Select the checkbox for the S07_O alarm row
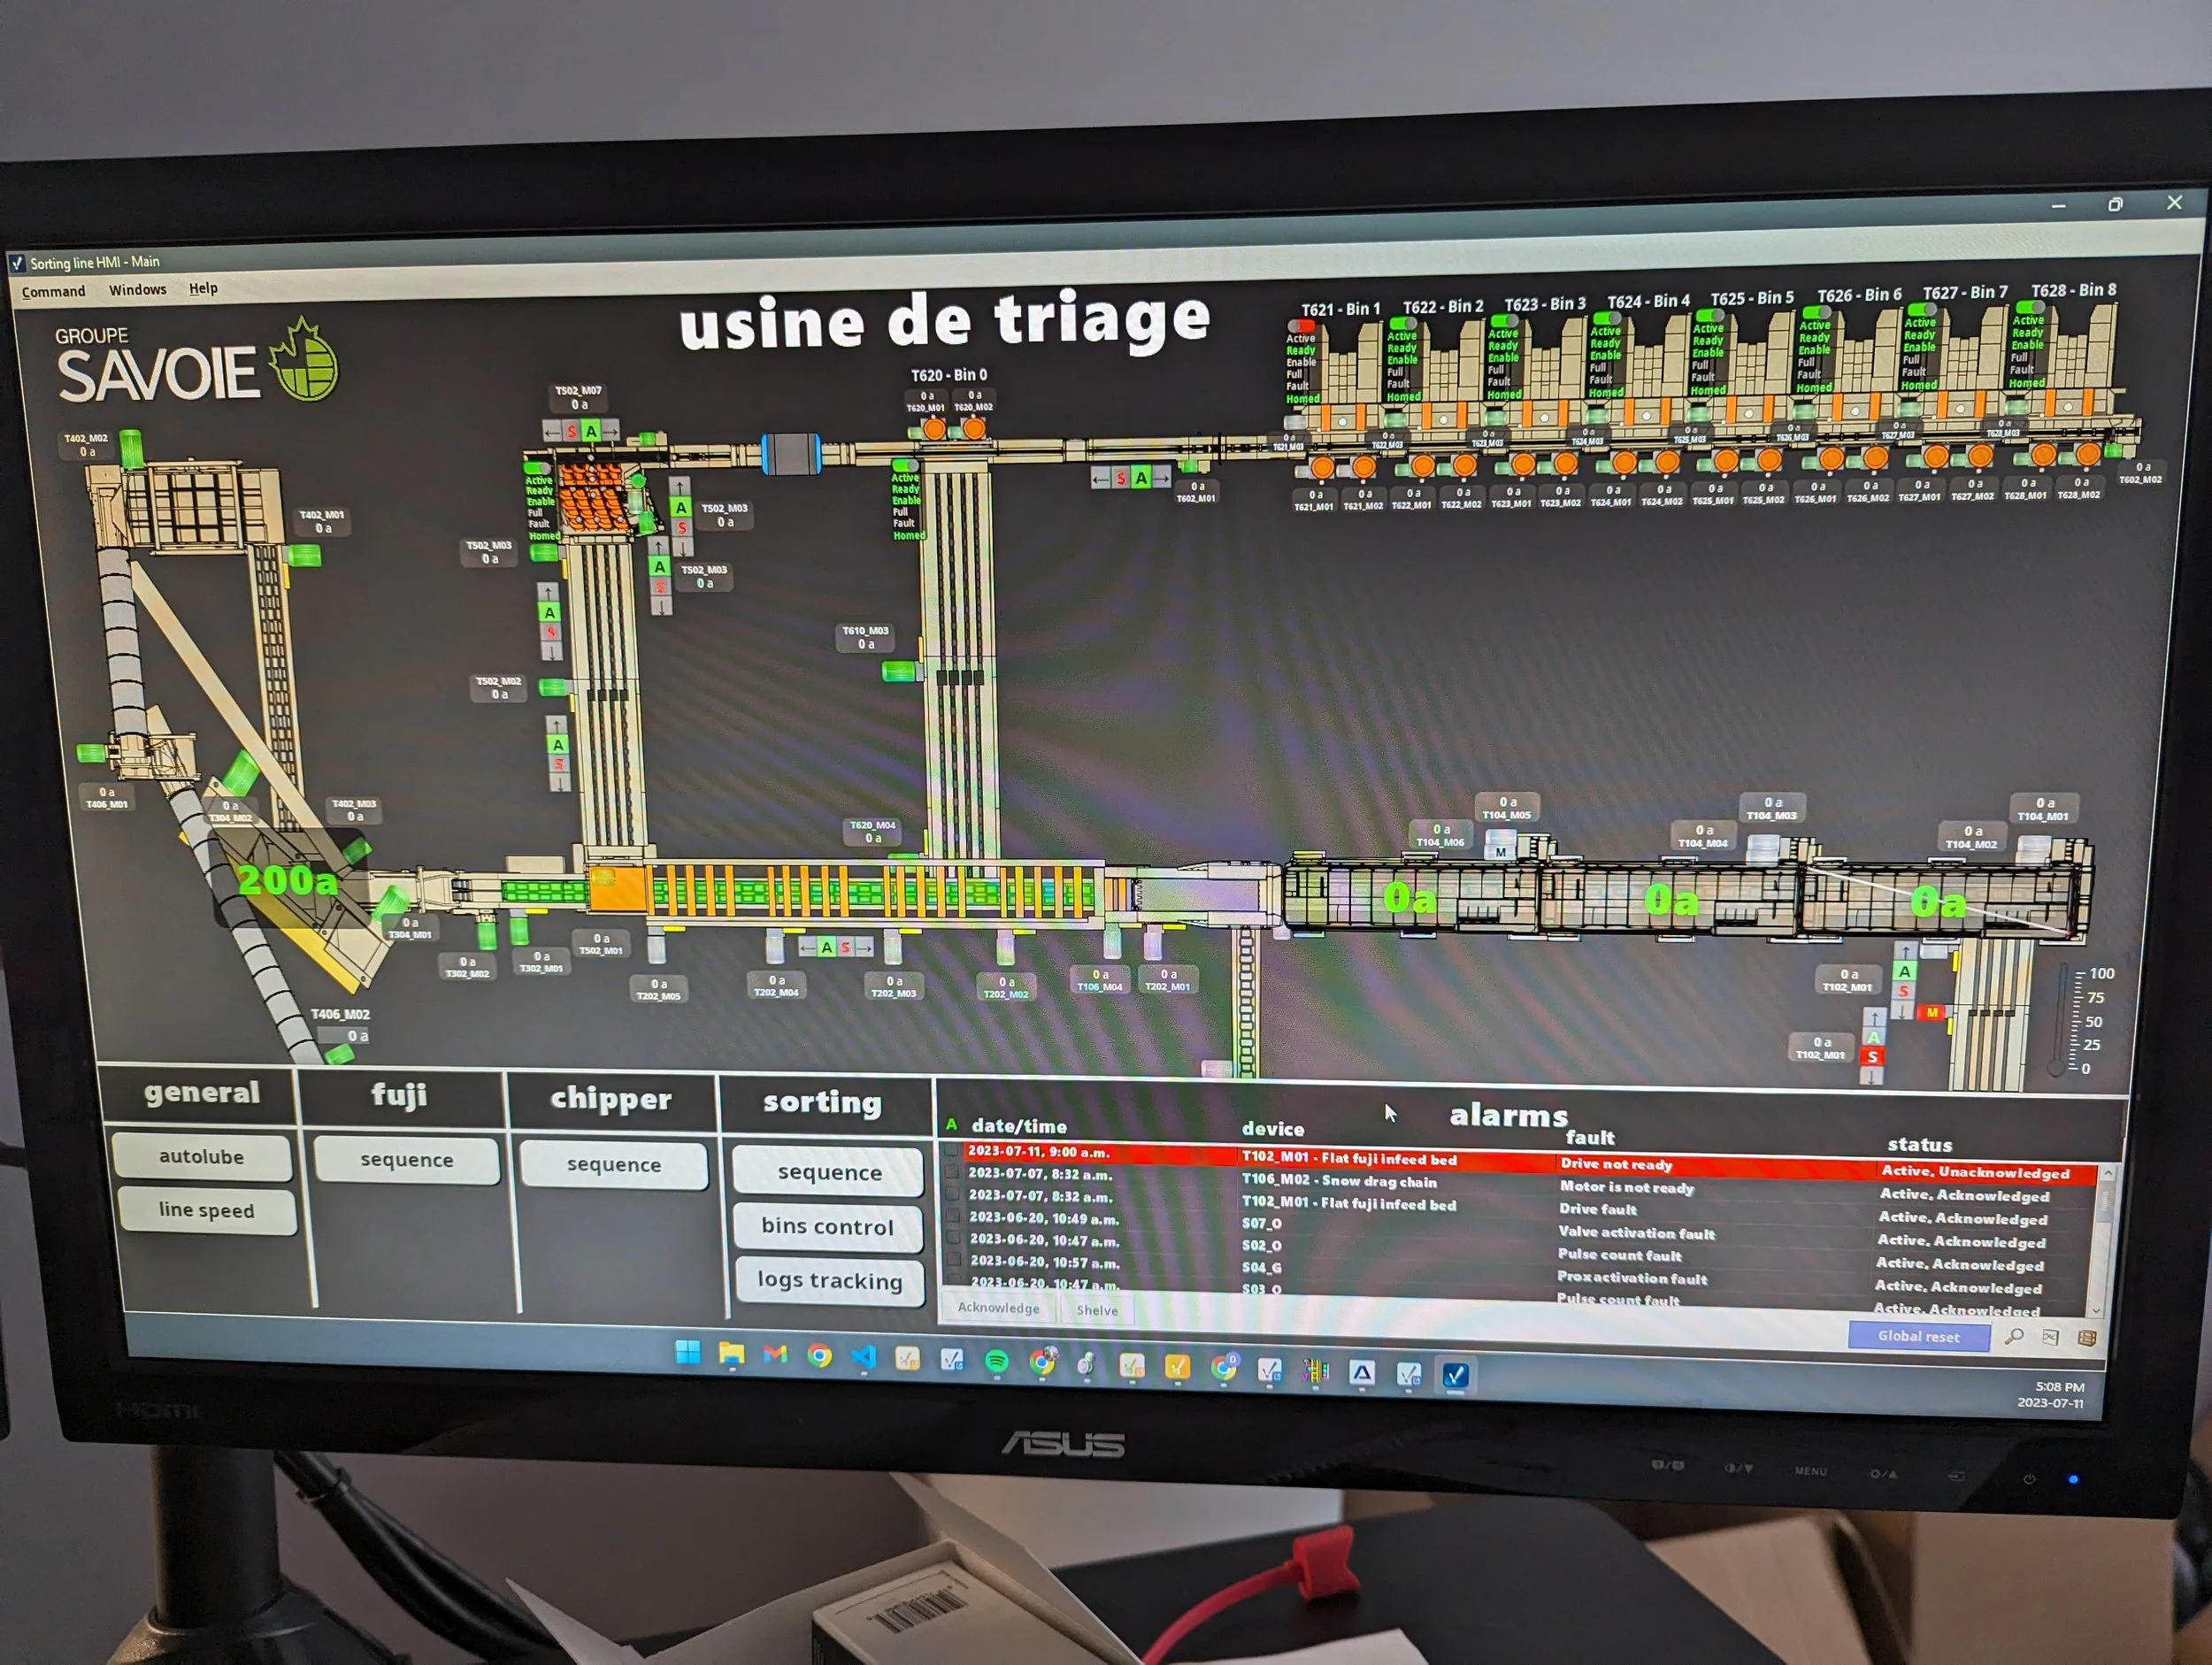This screenshot has height=1665, width=2212. (x=953, y=1217)
